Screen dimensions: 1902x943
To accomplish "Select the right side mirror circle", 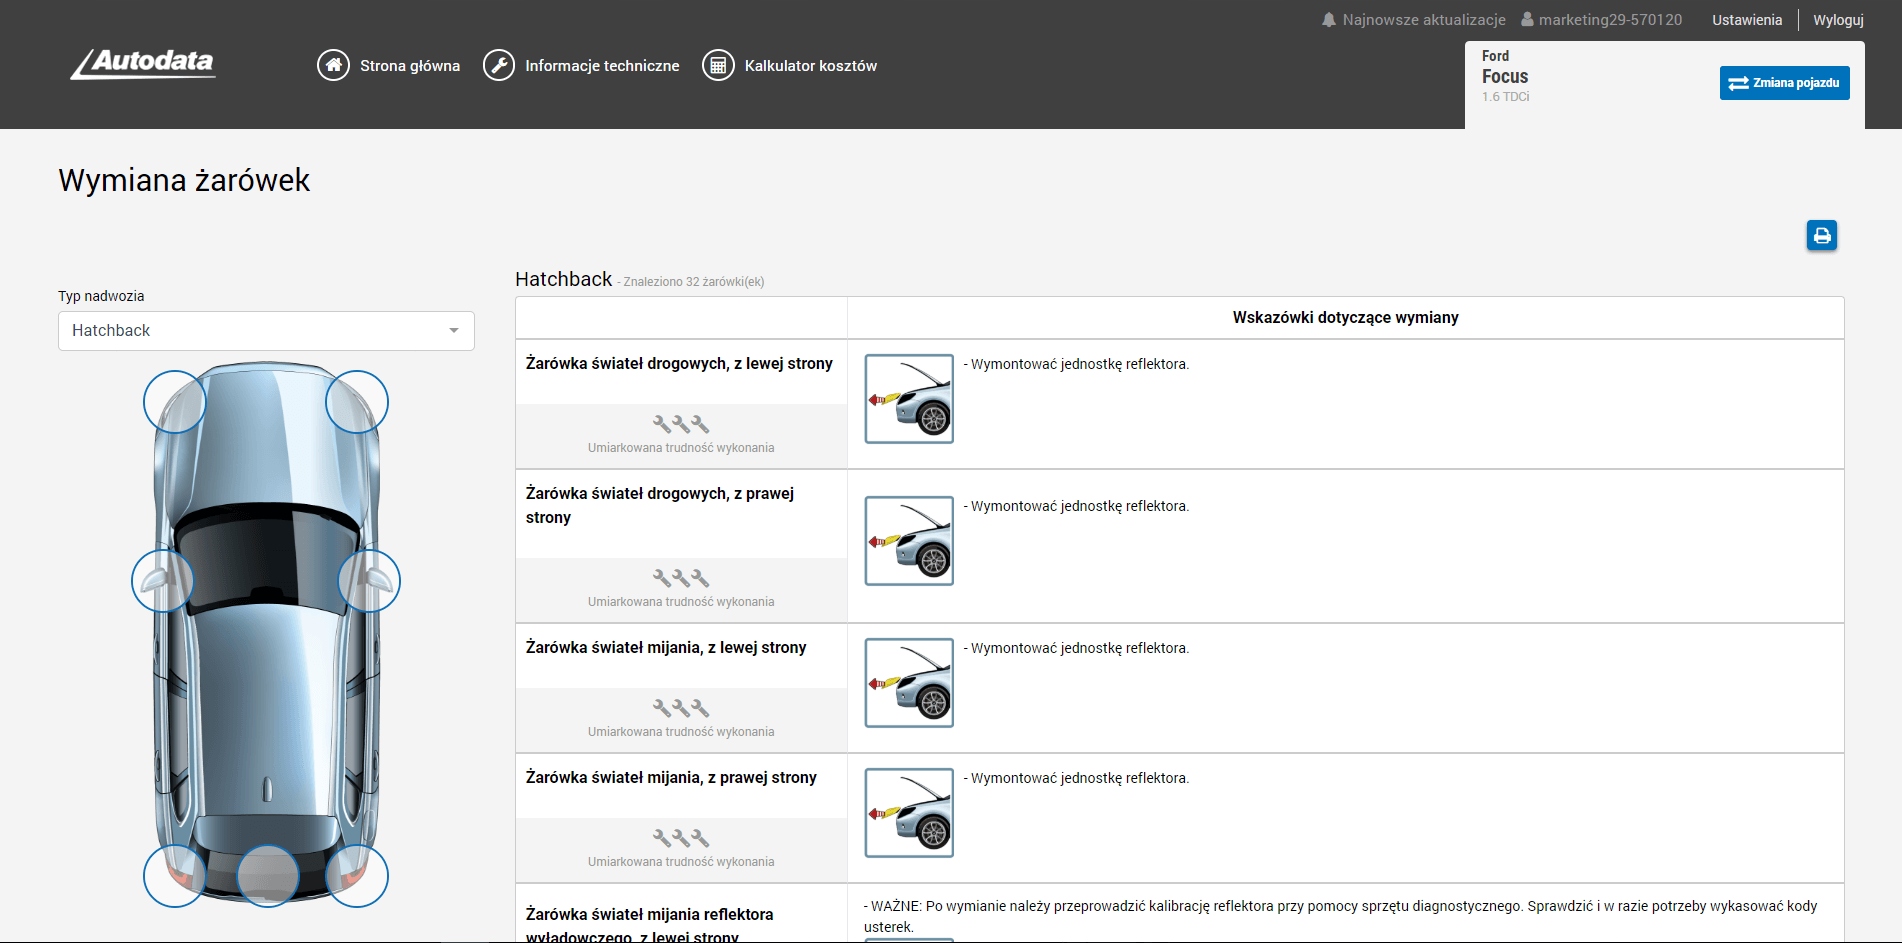I will [x=369, y=580].
